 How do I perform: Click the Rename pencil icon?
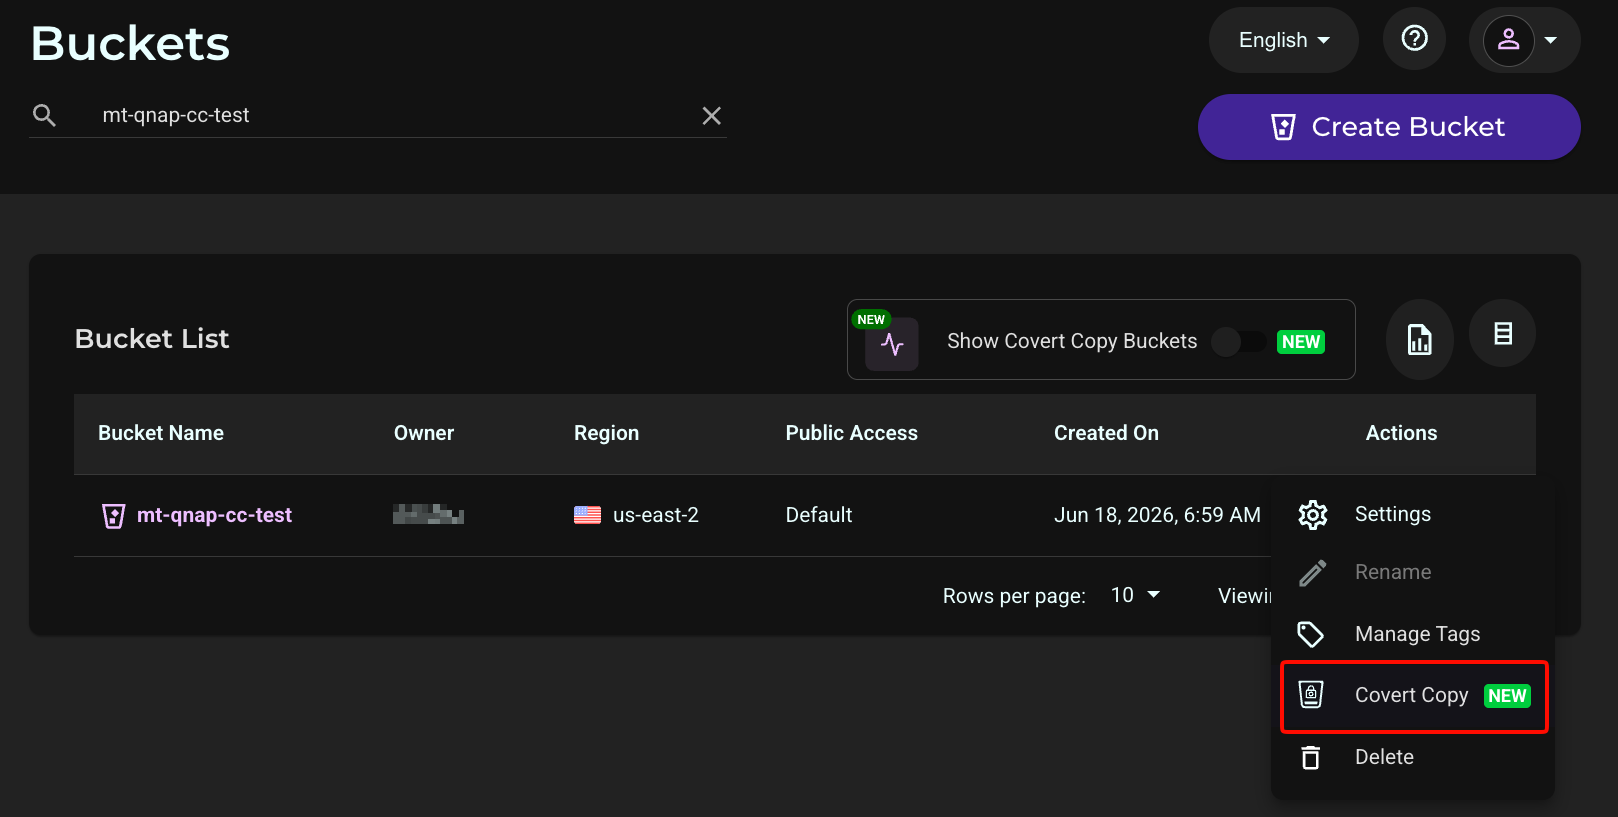1312,573
